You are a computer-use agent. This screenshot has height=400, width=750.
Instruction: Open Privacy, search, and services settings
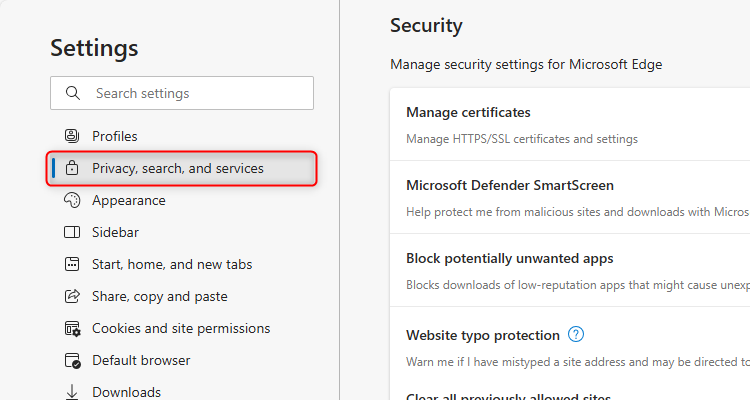coord(178,168)
